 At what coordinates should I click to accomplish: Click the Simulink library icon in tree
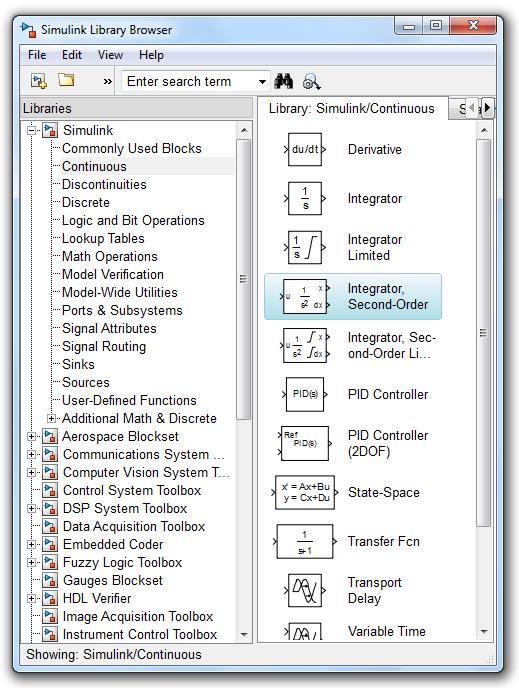(50, 130)
